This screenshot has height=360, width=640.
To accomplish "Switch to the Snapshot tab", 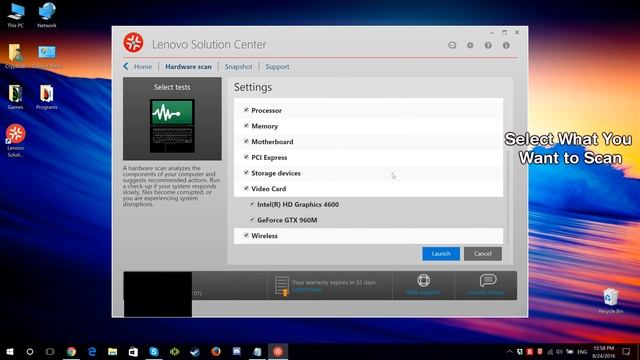I will click(238, 67).
